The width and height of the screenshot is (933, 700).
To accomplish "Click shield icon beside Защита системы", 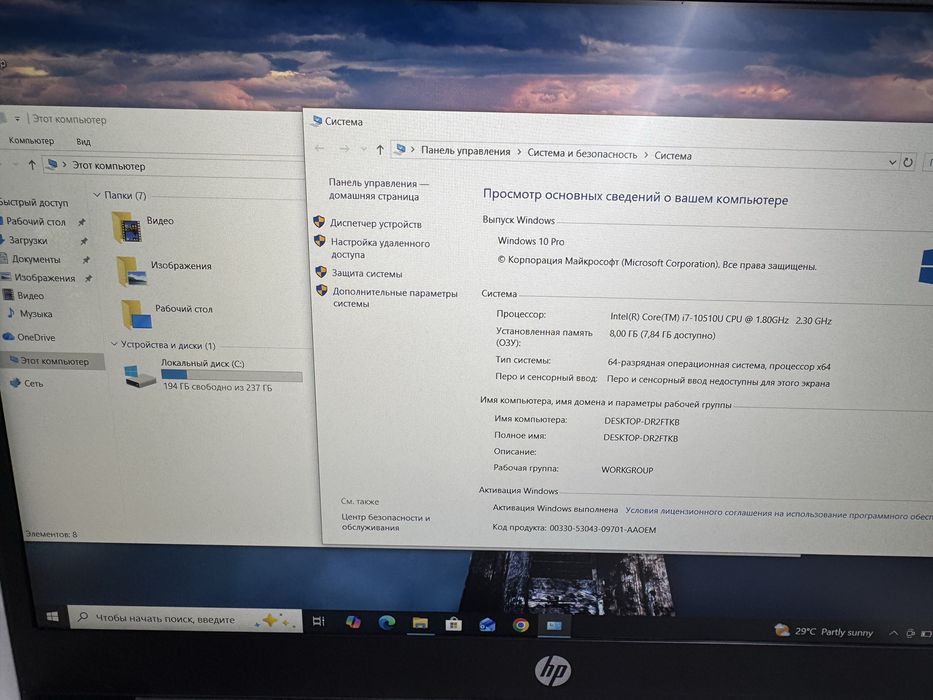I will click(321, 272).
